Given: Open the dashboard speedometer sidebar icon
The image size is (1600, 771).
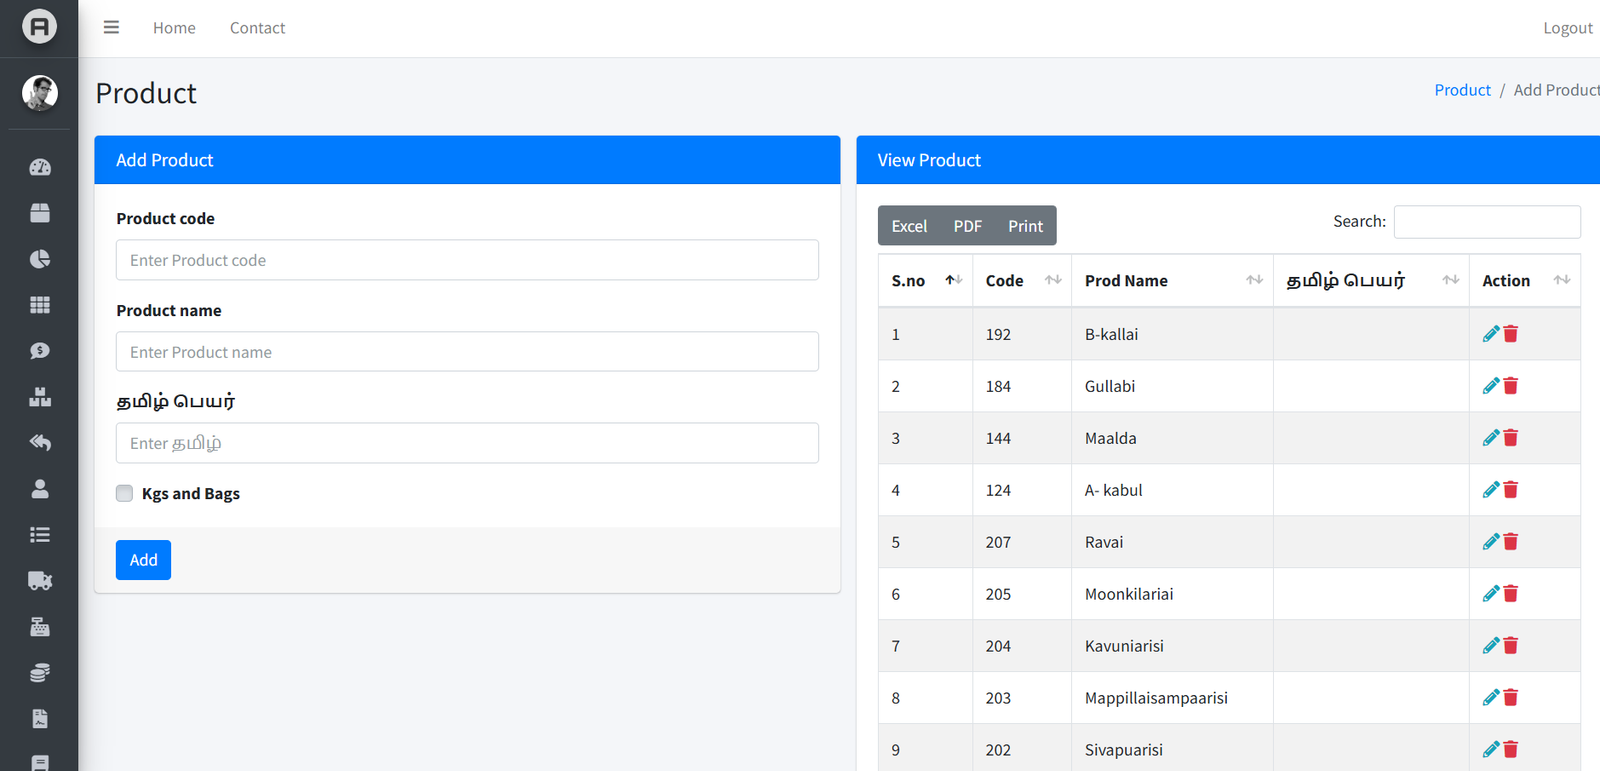Looking at the screenshot, I should coord(40,167).
